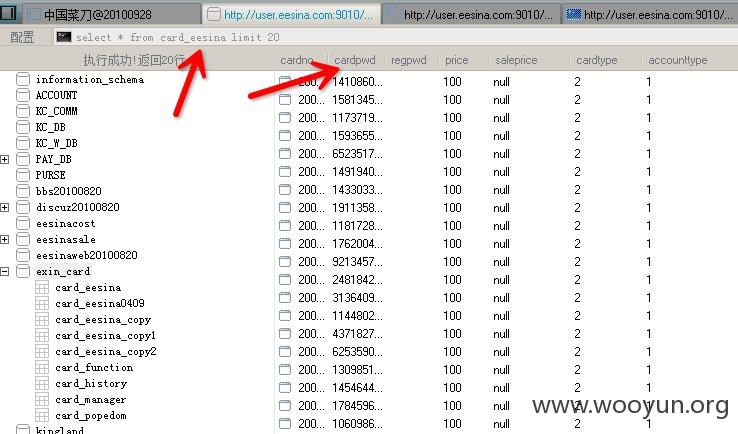Click the row icon for cardpwd 1581345...
This screenshot has width=738, height=434.
coord(285,99)
